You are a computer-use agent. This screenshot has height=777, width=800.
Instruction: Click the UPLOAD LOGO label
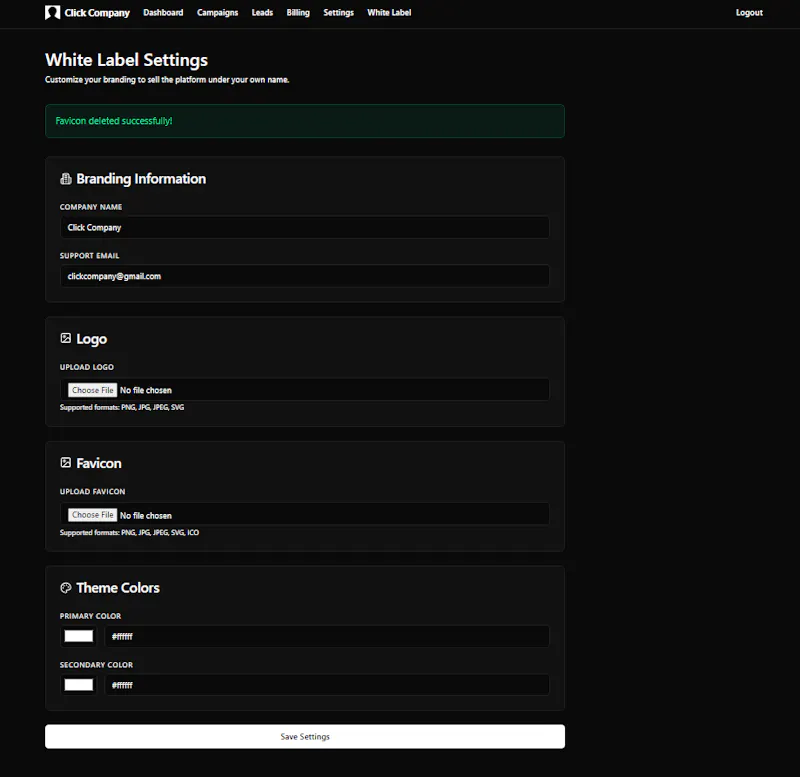click(87, 367)
